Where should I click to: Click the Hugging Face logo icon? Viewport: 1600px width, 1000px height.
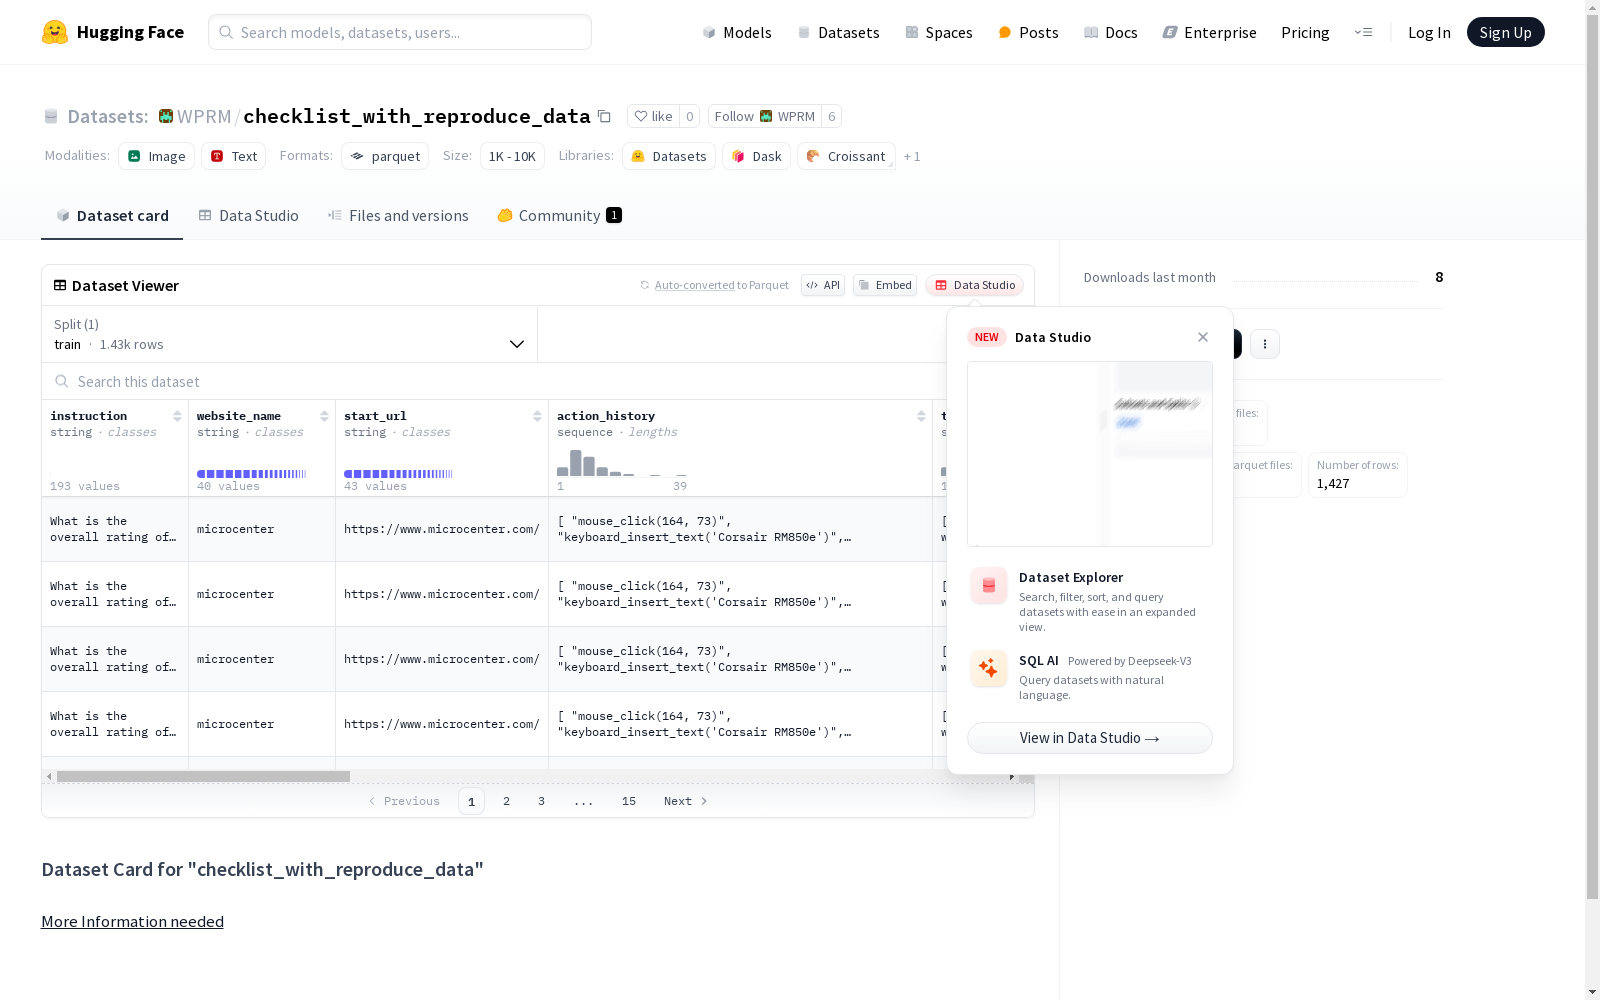pyautogui.click(x=55, y=32)
